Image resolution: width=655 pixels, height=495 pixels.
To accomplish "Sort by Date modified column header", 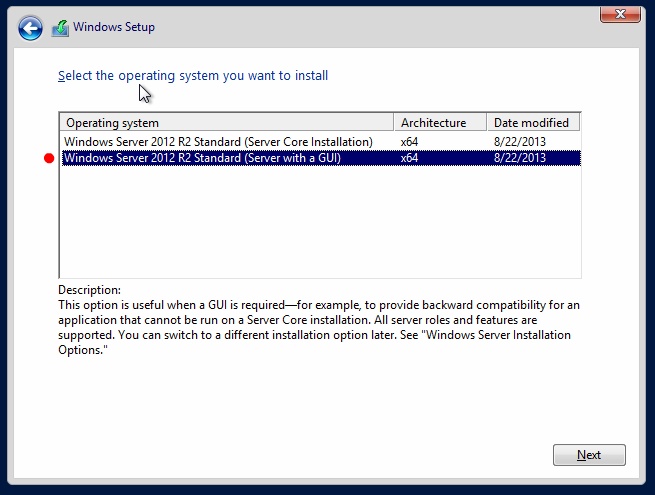I will (533, 123).
